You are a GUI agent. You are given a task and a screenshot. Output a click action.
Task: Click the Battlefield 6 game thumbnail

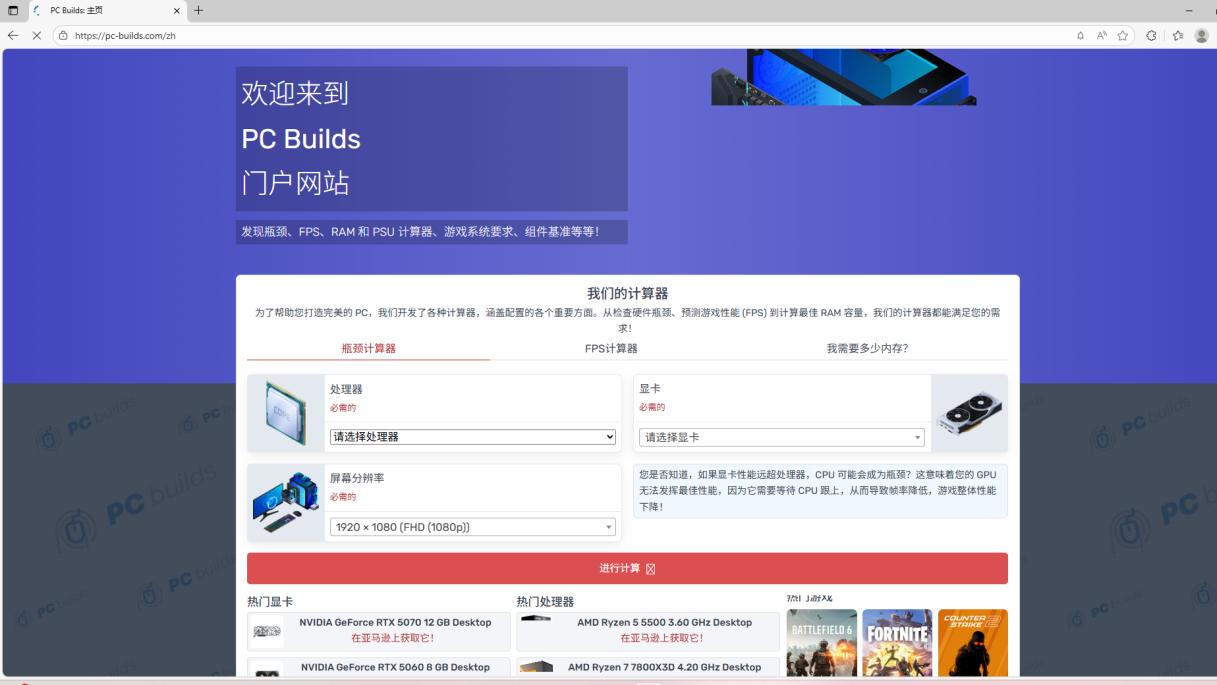point(822,642)
